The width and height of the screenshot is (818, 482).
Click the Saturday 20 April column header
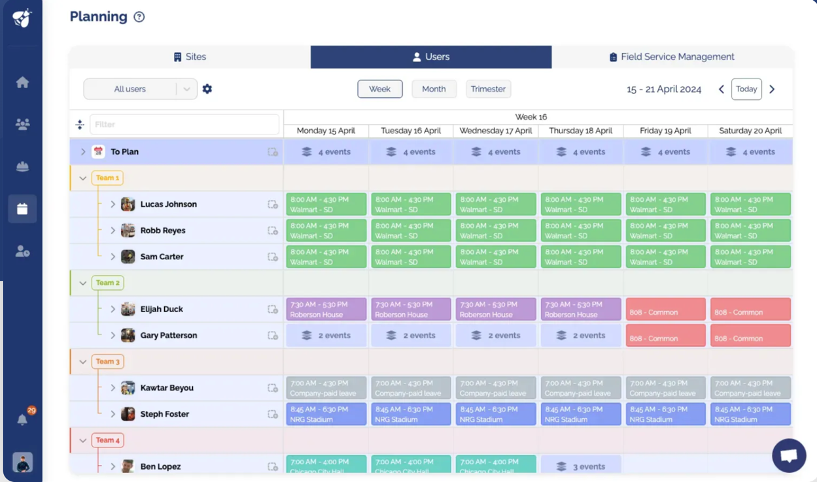(750, 130)
